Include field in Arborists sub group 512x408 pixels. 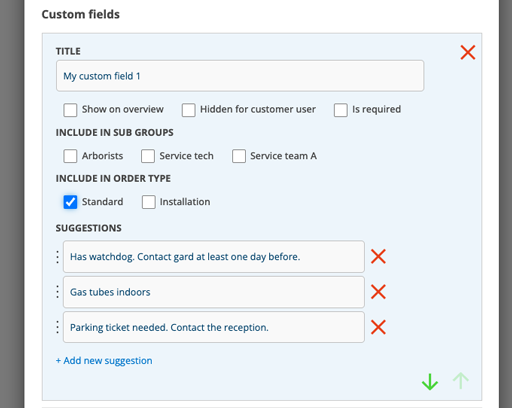point(70,156)
